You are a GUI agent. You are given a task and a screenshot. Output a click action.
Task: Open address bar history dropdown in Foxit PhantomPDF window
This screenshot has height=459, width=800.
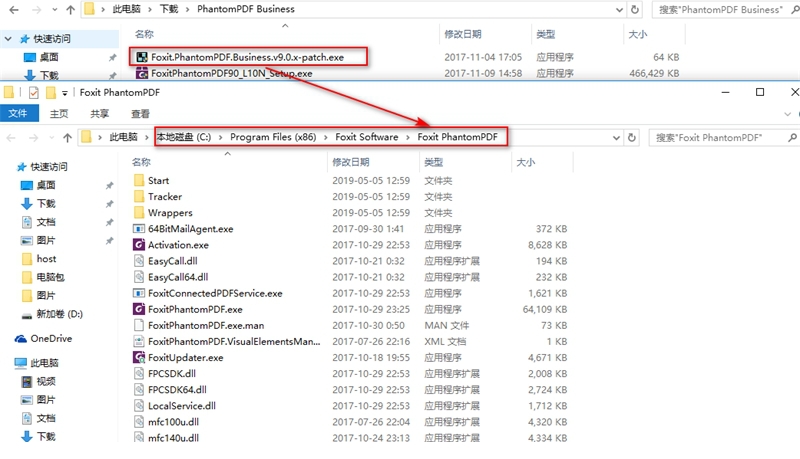pos(616,138)
